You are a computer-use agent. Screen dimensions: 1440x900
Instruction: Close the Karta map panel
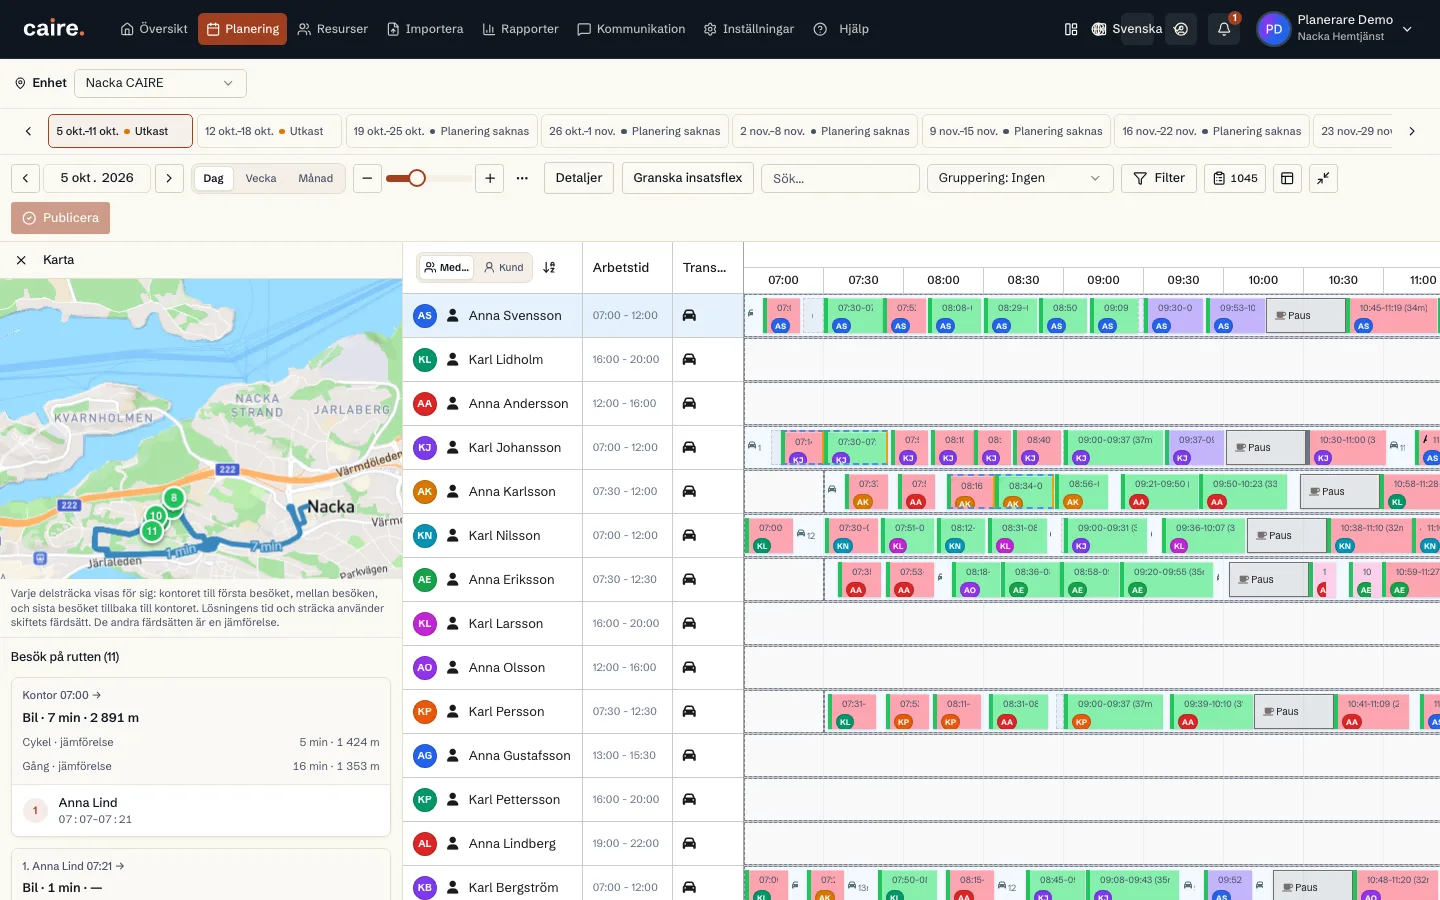pyautogui.click(x=21, y=260)
